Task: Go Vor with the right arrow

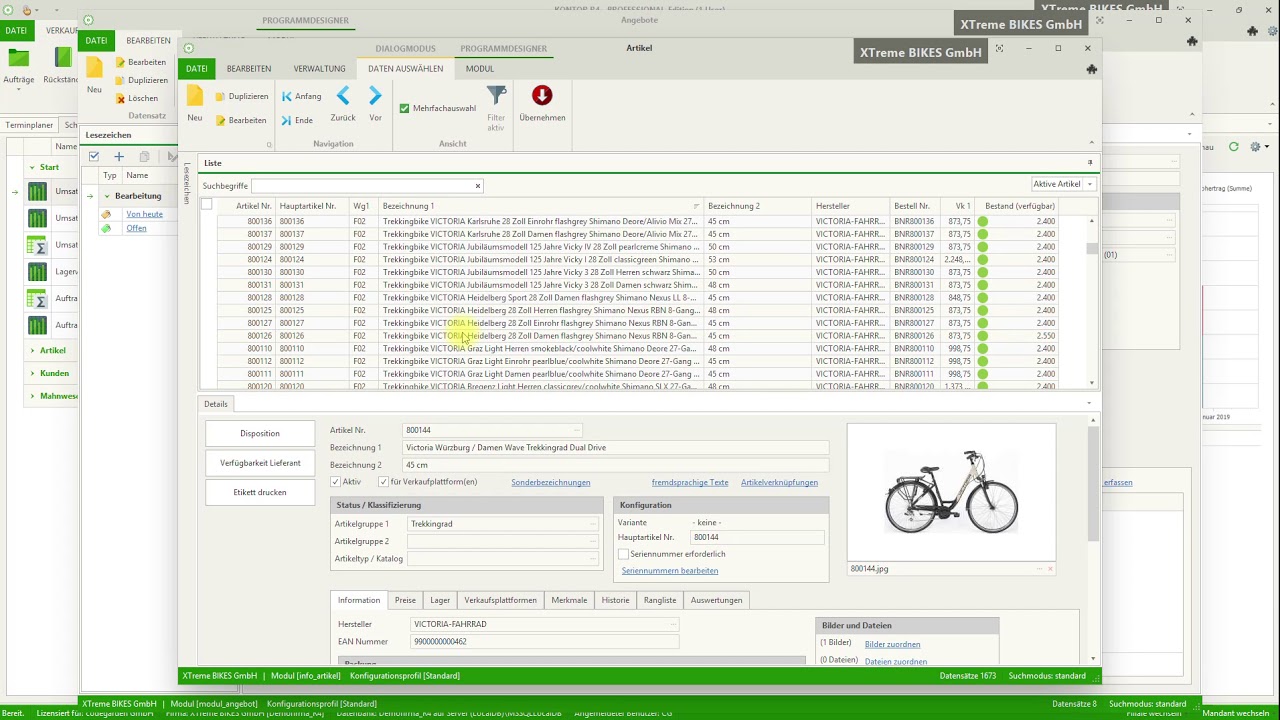Action: [x=375, y=96]
